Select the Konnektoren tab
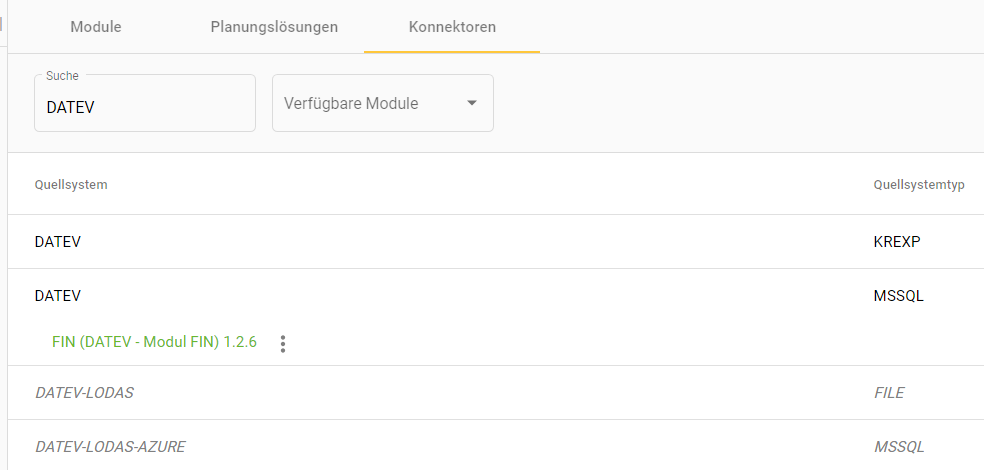This screenshot has width=984, height=470. [452, 27]
